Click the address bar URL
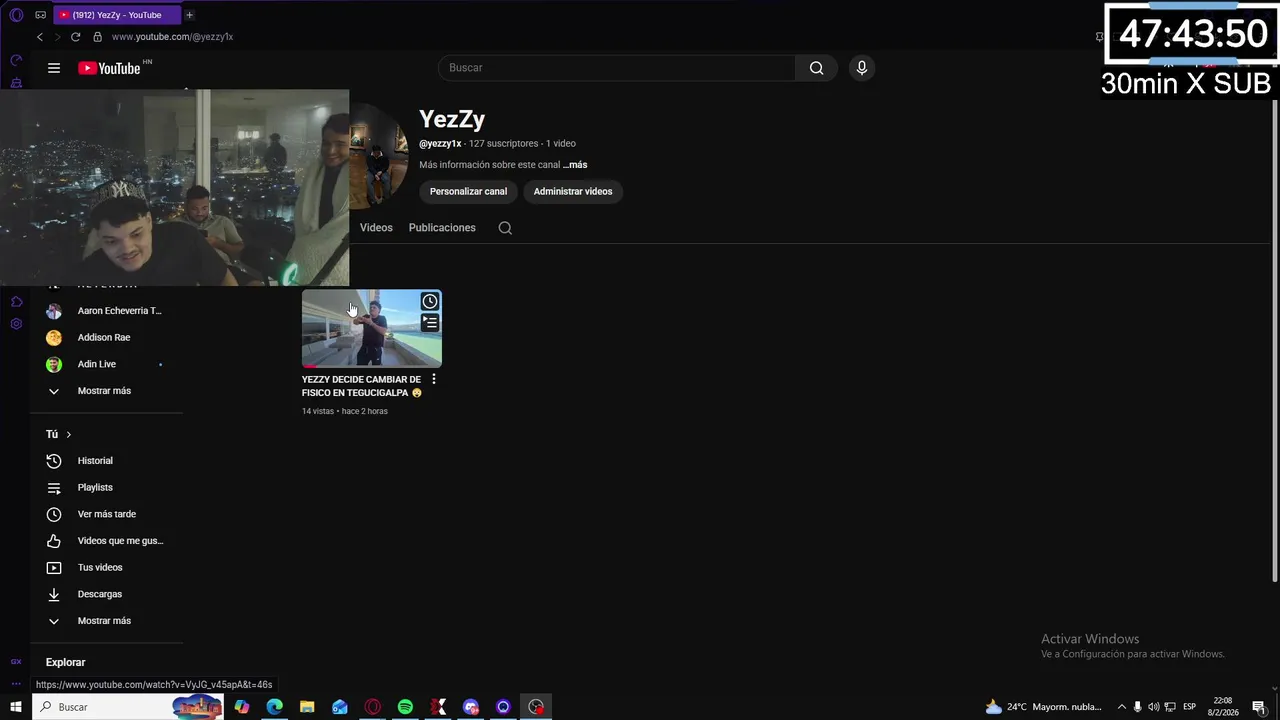 coord(172,37)
